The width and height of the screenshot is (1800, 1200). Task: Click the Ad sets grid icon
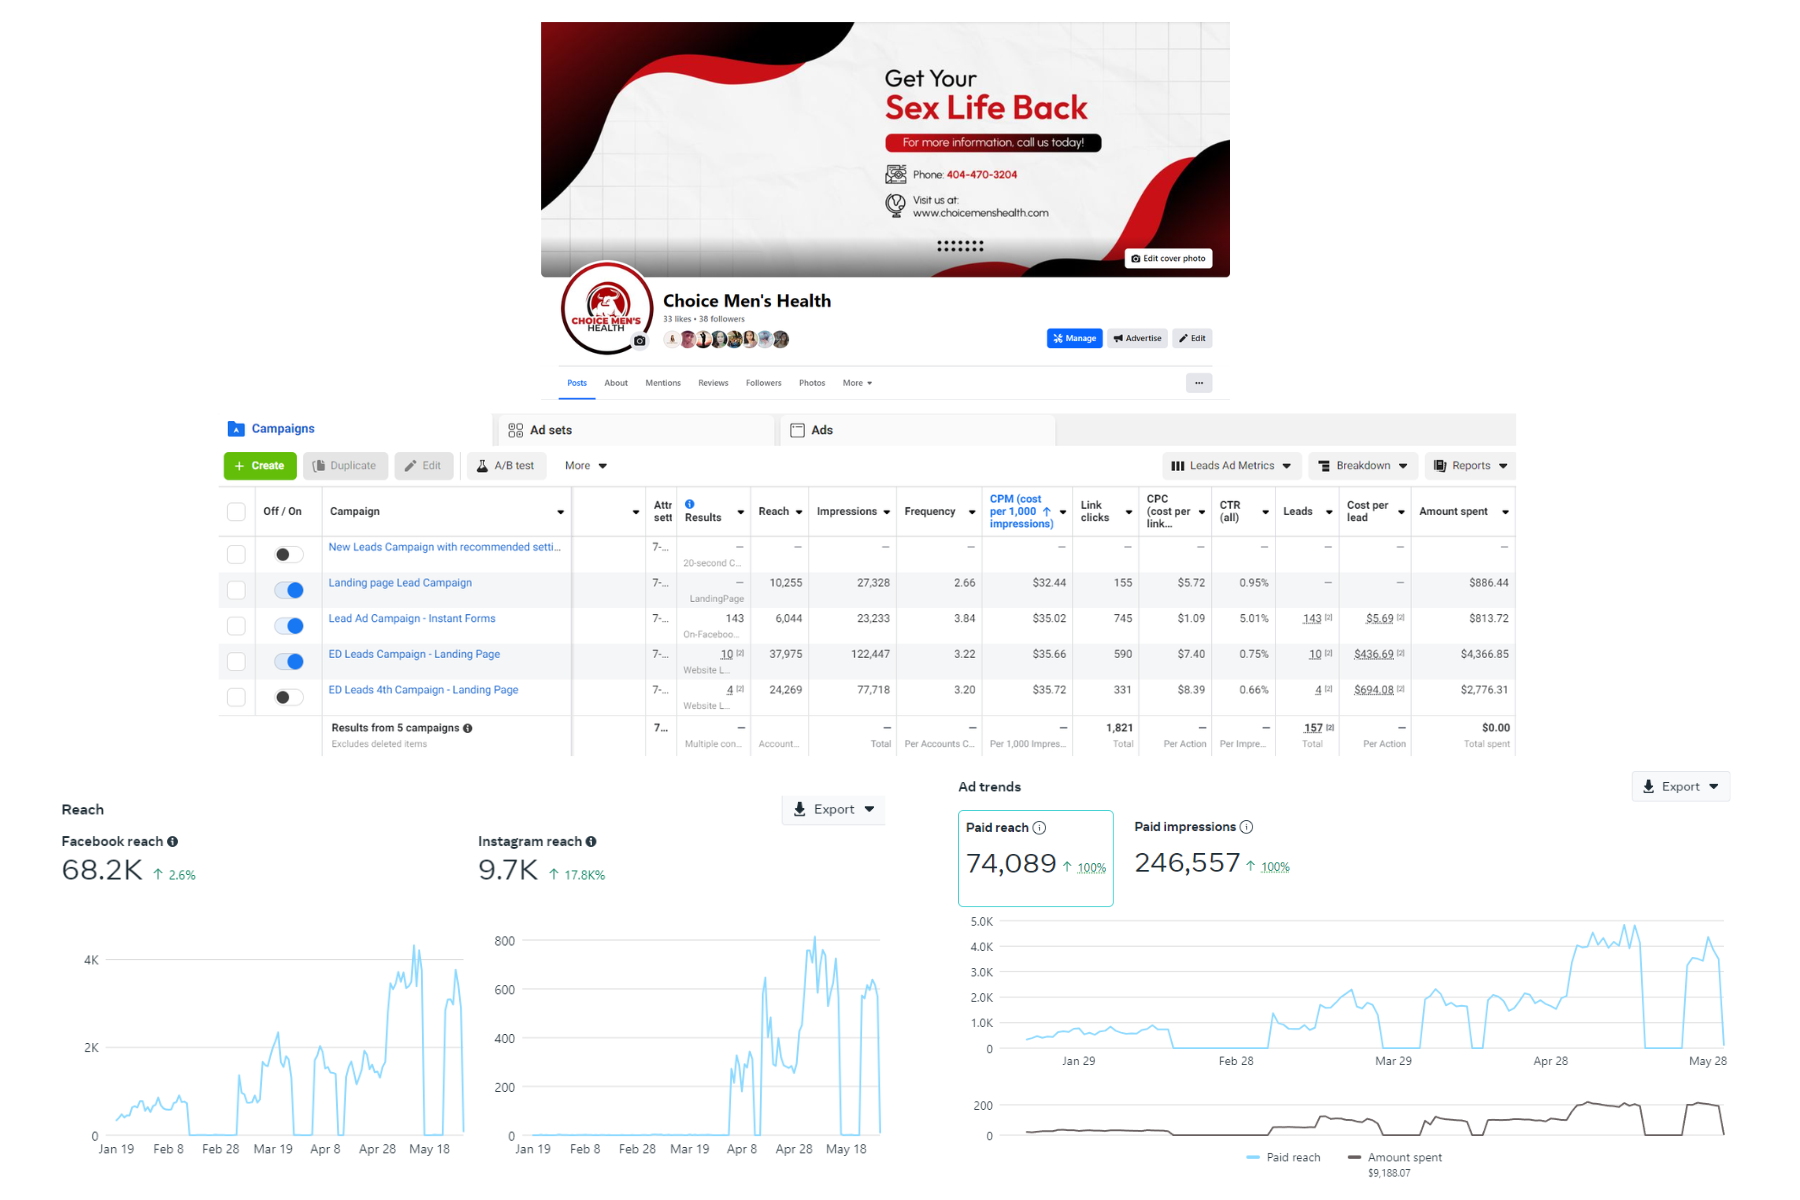(x=515, y=430)
